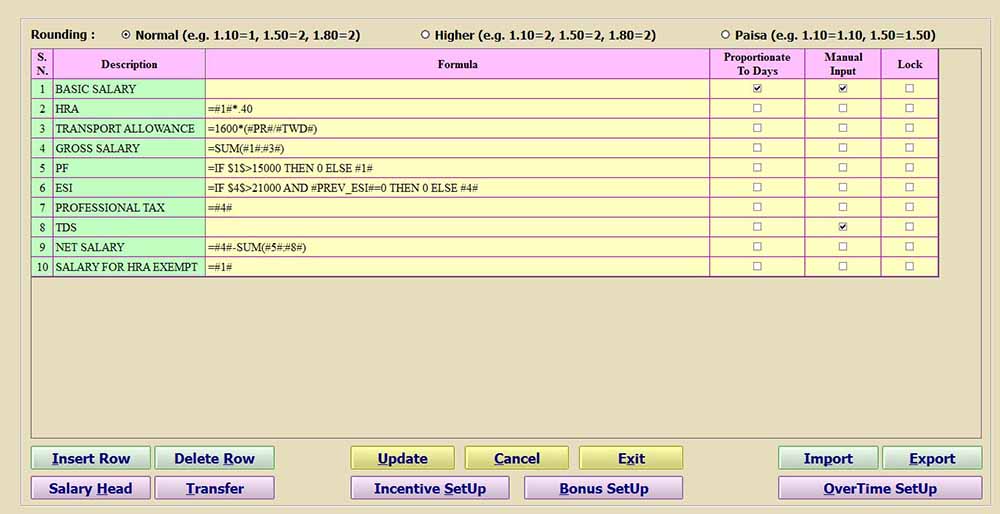Open Incentive SetUp
Viewport: 1000px width, 514px height.
point(430,489)
